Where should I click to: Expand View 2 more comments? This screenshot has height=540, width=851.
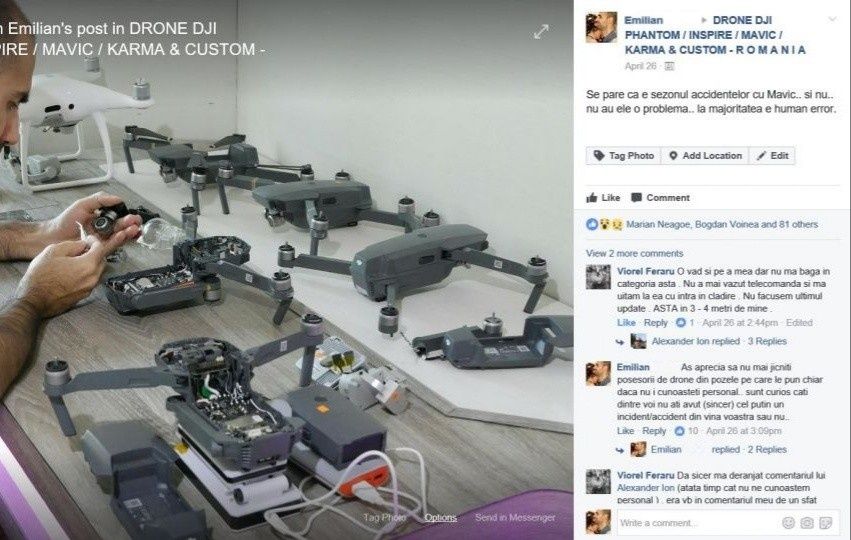coord(634,253)
